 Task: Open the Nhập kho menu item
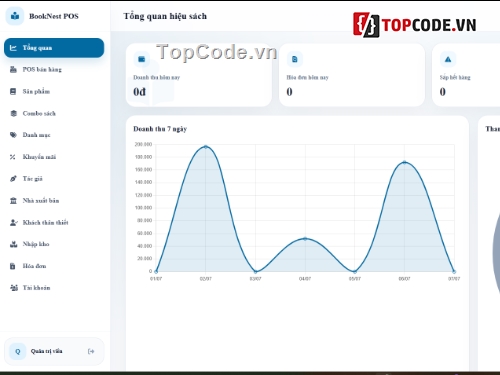(x=54, y=244)
